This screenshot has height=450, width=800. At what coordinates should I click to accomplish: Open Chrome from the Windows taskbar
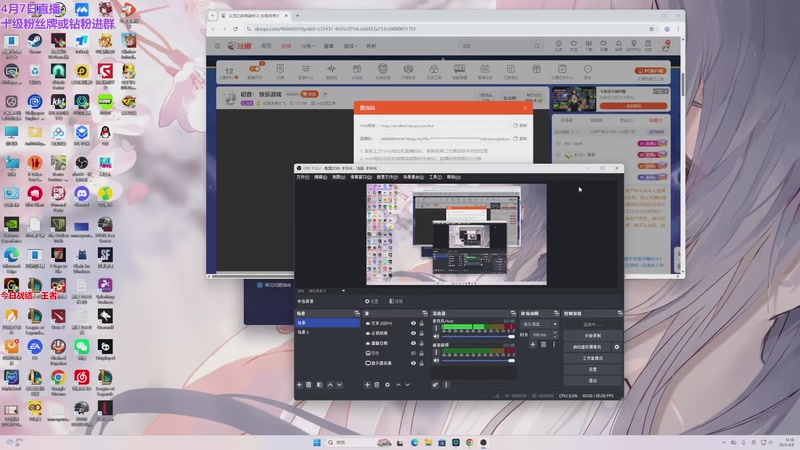(469, 442)
